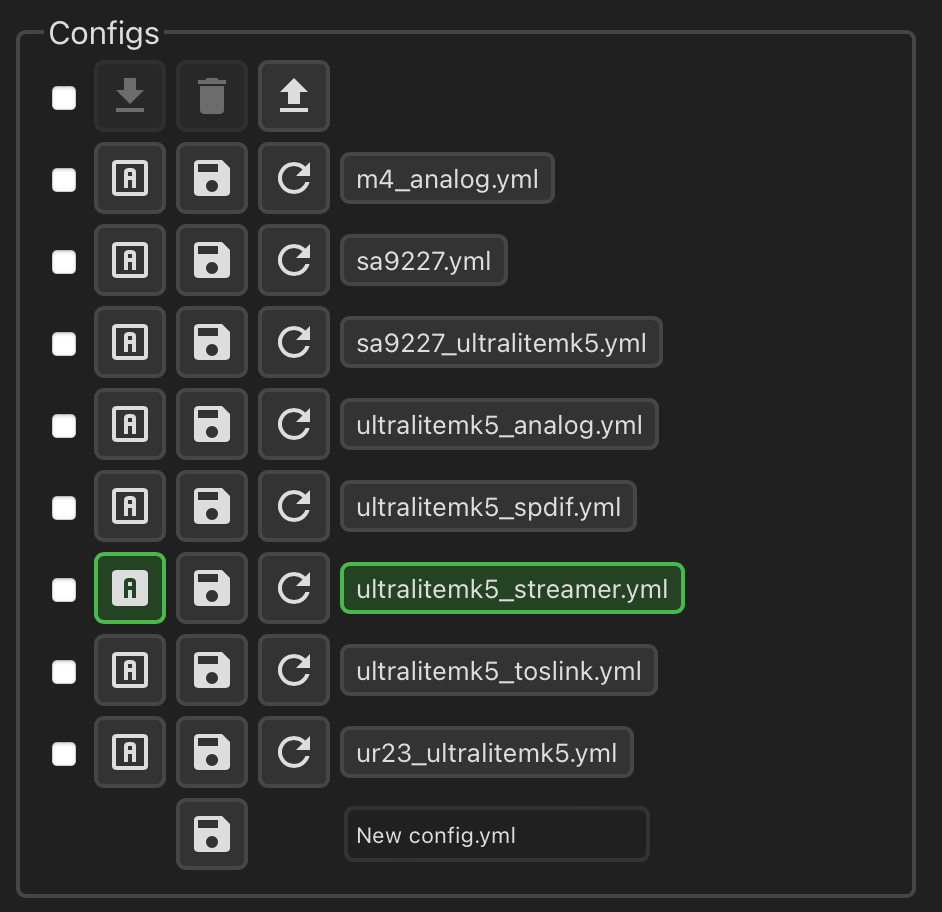Toggle the select-all configs checkbox

click(64, 98)
